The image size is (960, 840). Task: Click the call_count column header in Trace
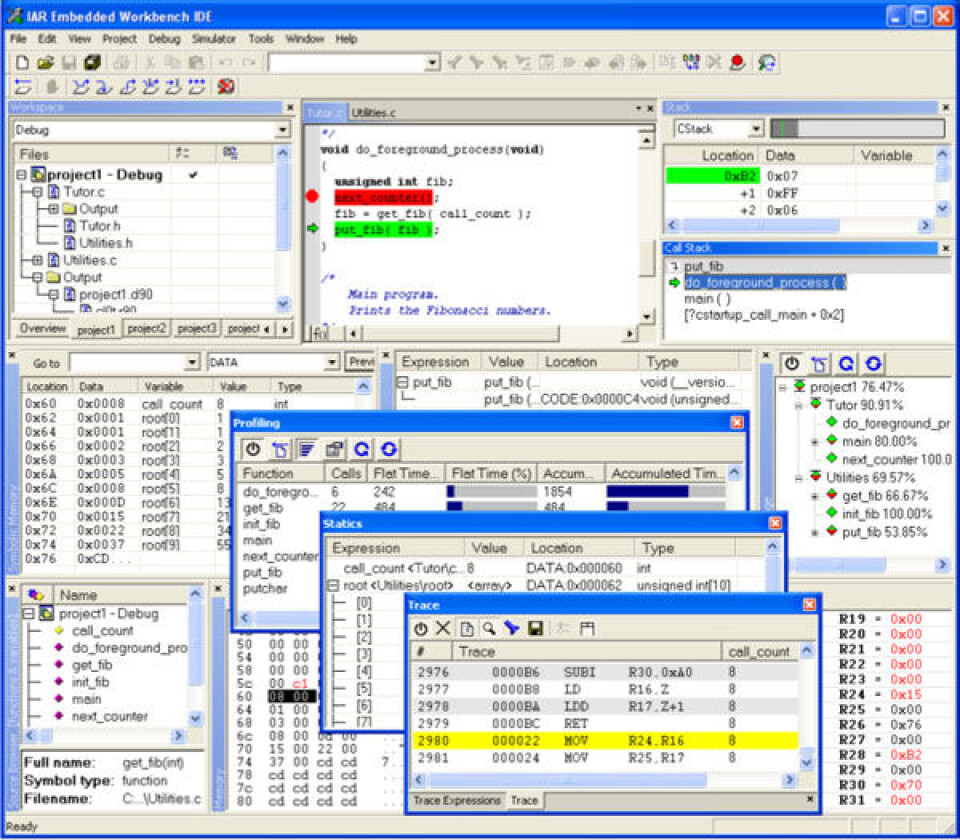[x=759, y=652]
